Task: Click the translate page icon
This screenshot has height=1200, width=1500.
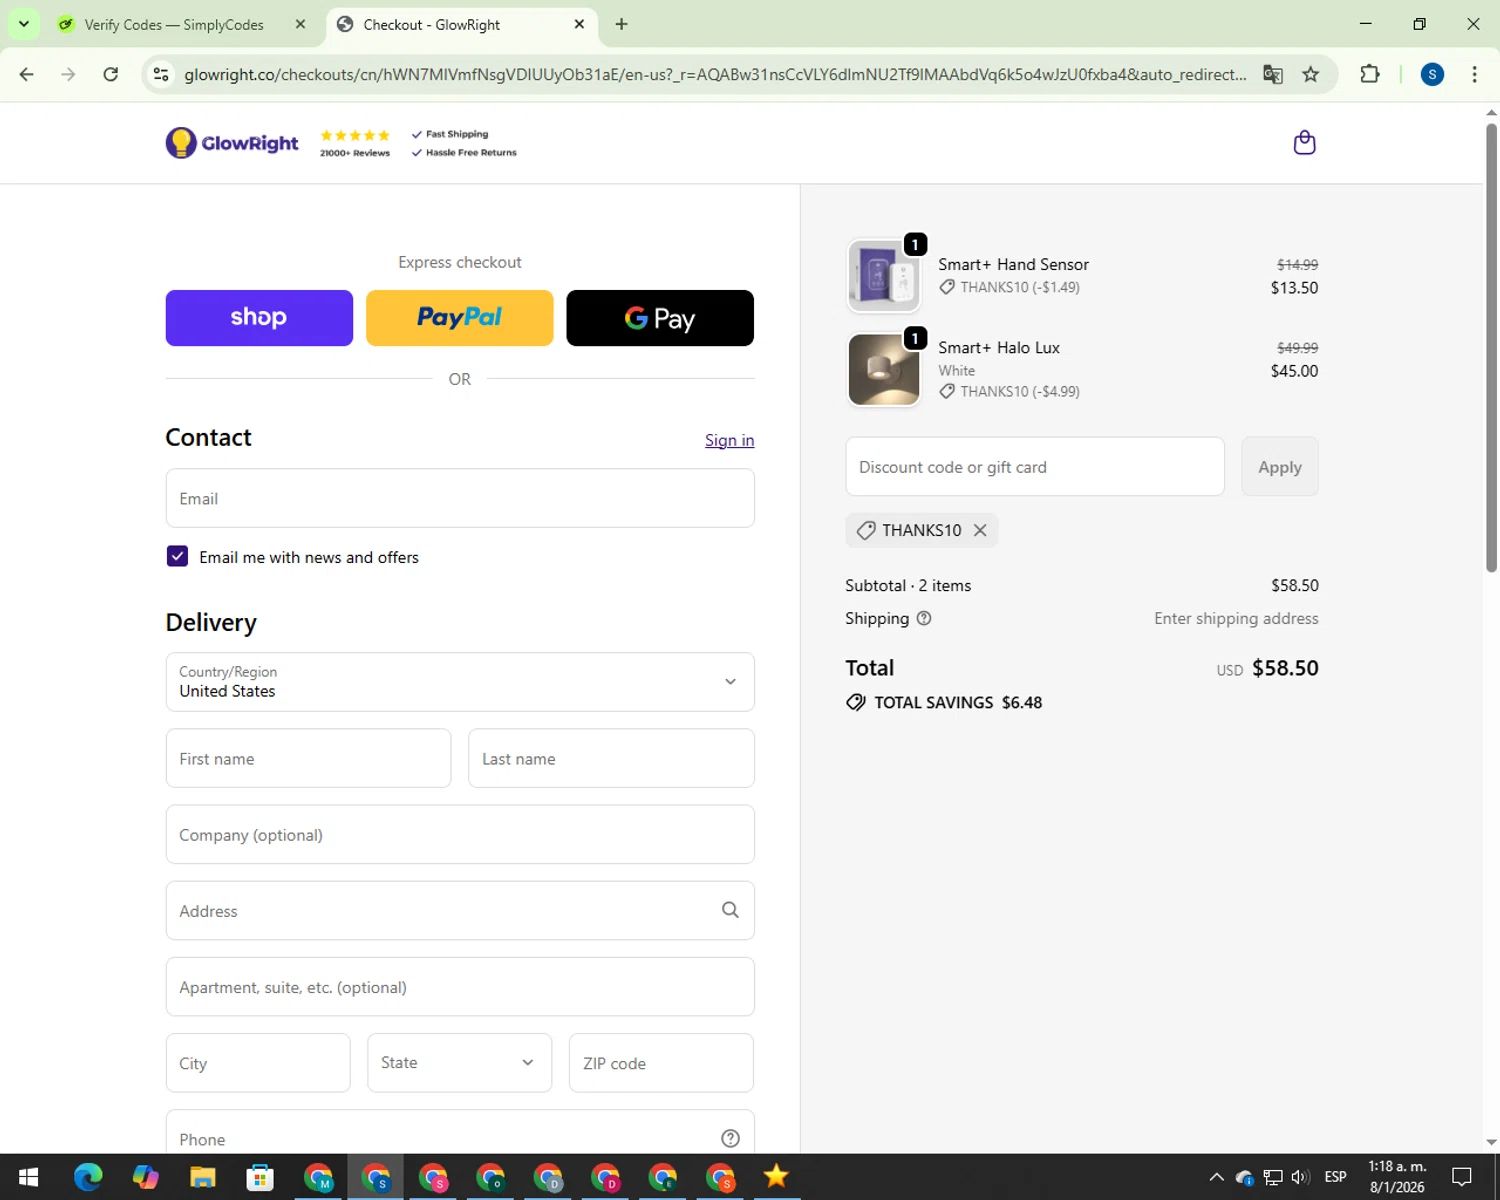Action: pos(1272,74)
